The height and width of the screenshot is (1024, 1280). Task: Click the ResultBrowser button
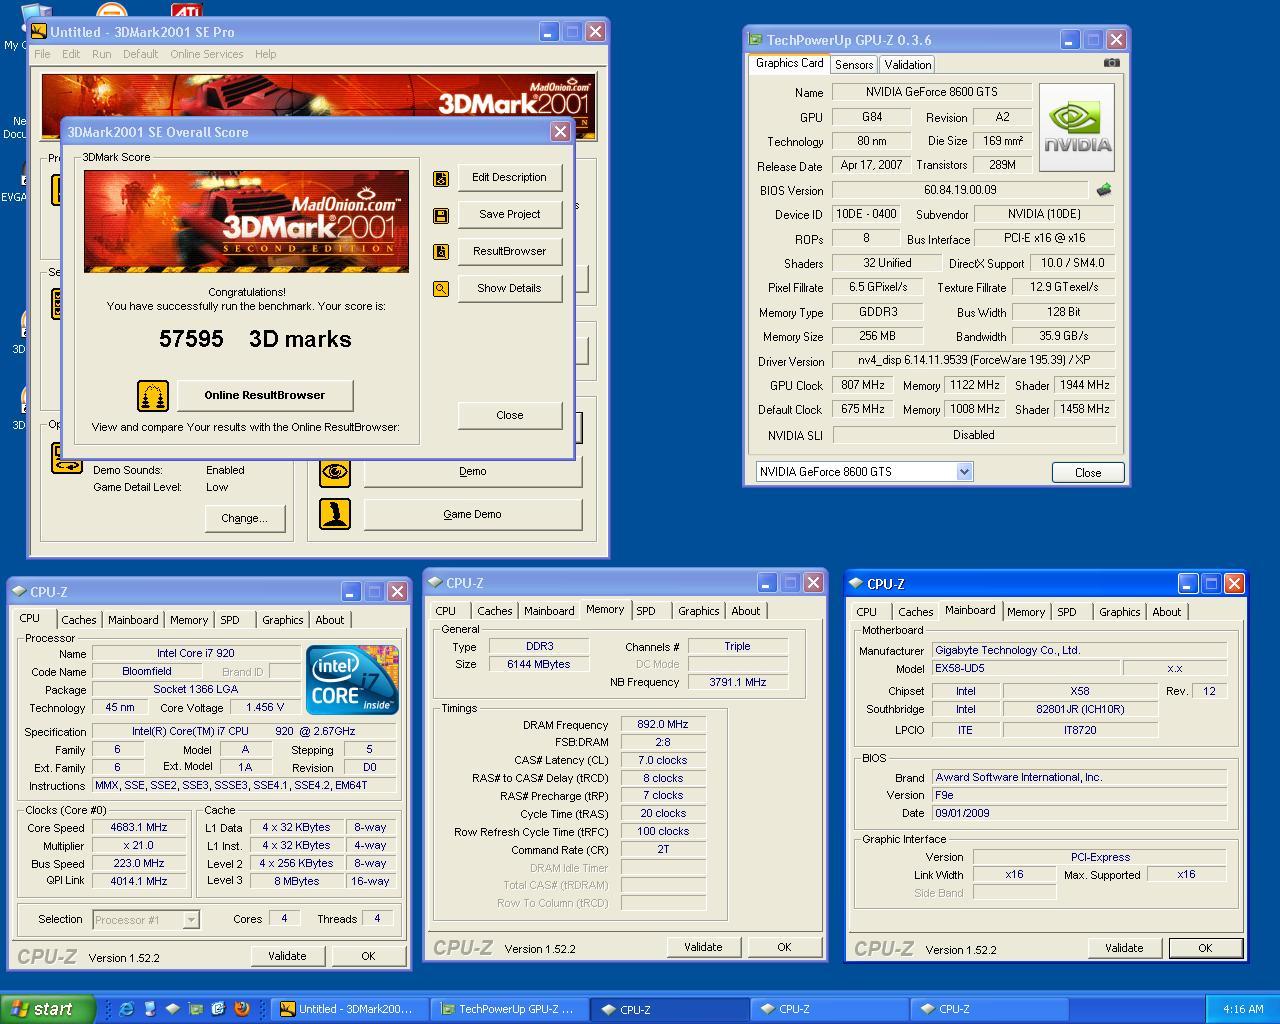pyautogui.click(x=509, y=252)
